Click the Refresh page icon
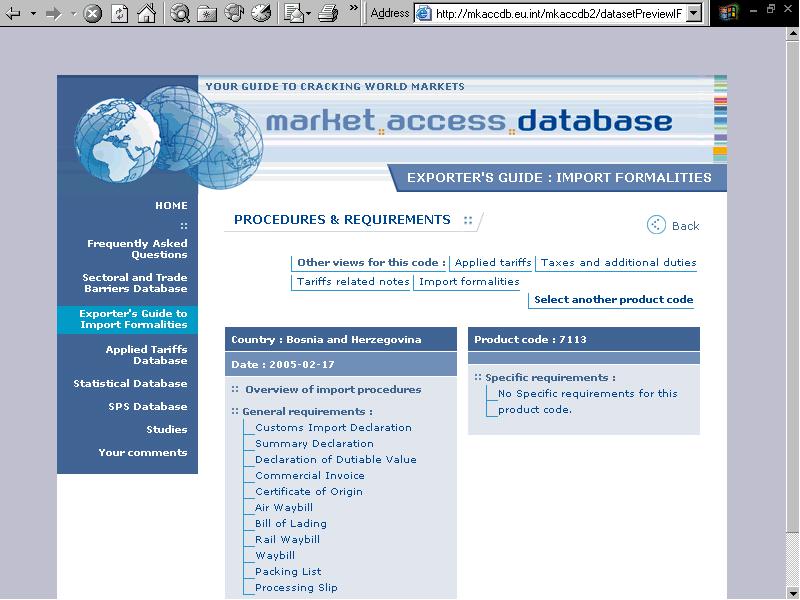Image resolution: width=800 pixels, height=600 pixels. (x=120, y=13)
